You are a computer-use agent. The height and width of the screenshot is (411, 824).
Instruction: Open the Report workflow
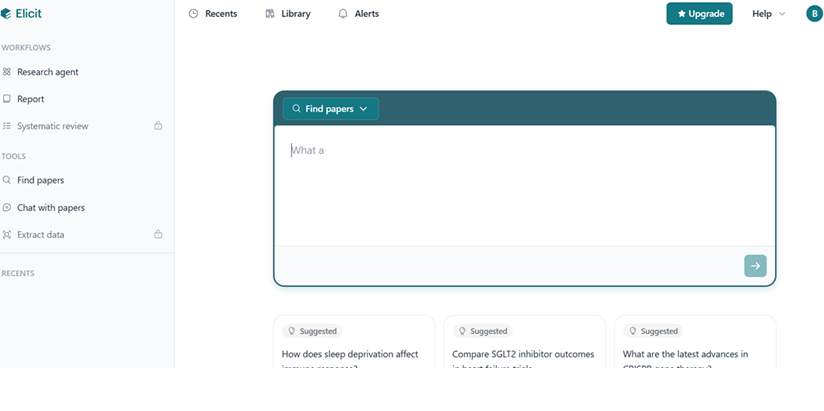point(30,99)
